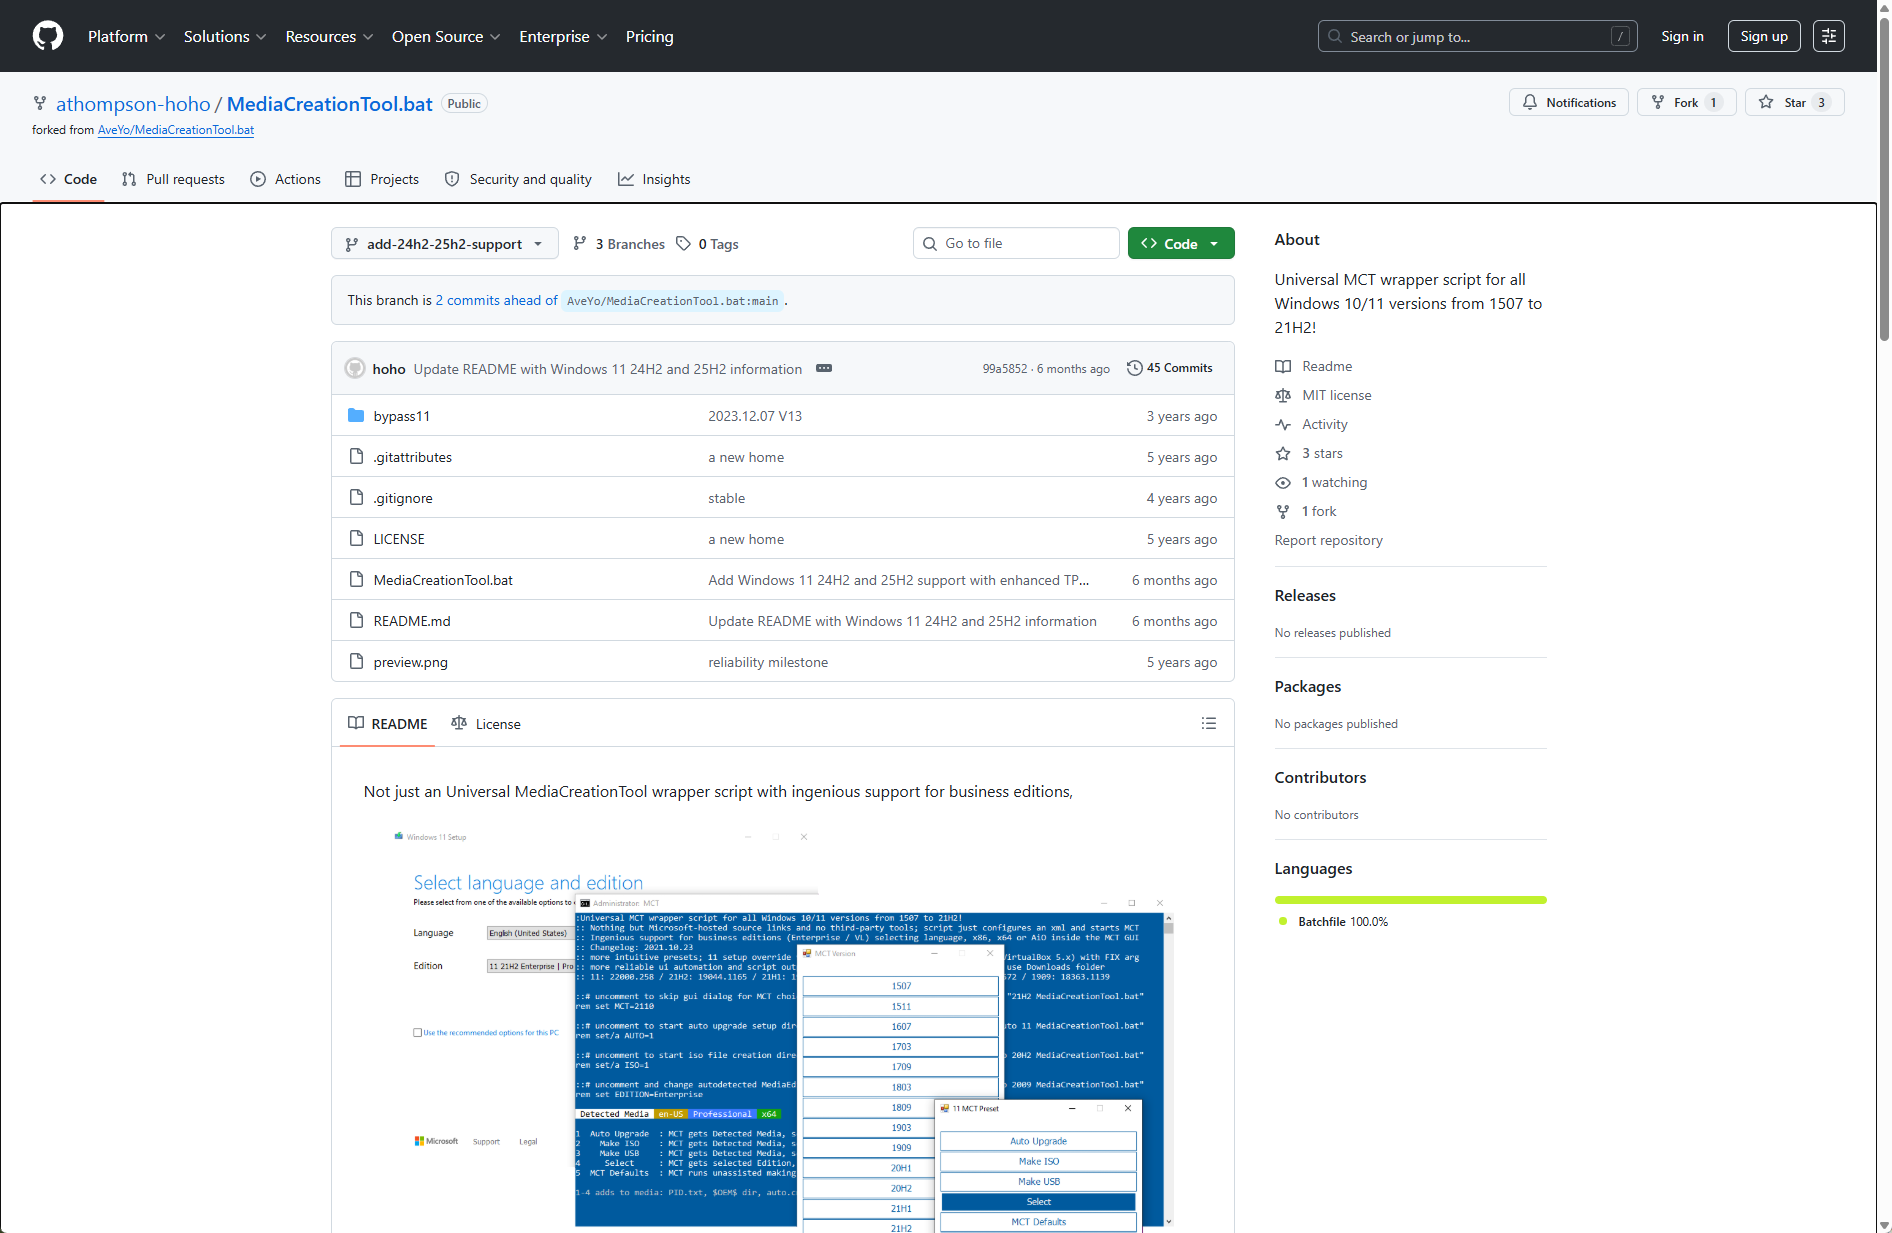Click the watching eye icon

point(1283,482)
